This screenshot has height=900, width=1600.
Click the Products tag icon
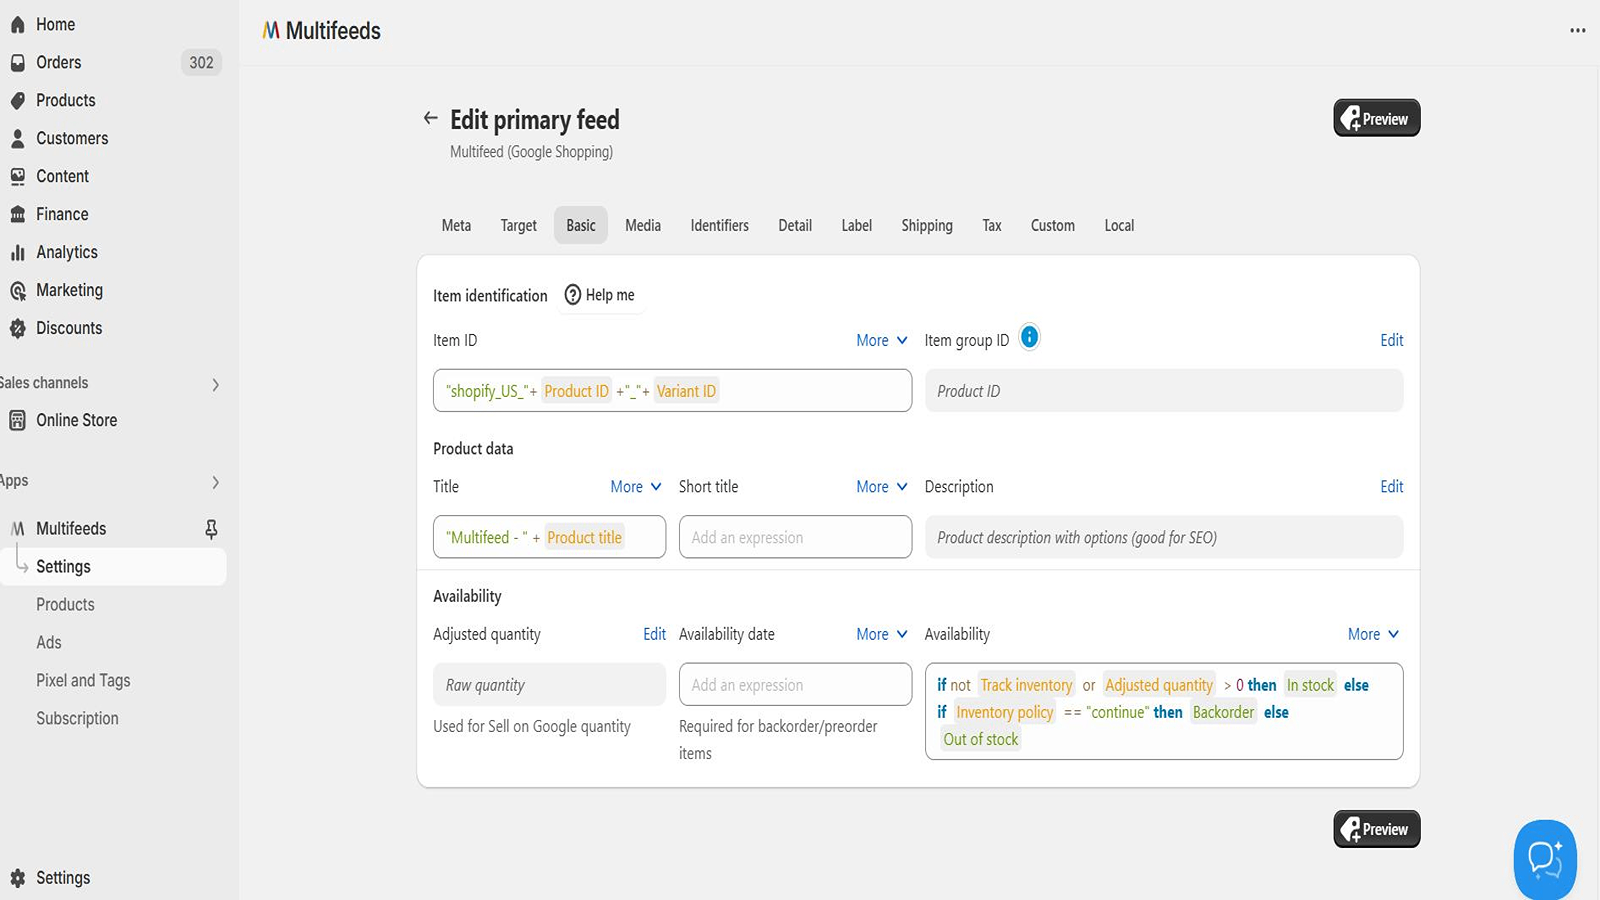tap(17, 100)
